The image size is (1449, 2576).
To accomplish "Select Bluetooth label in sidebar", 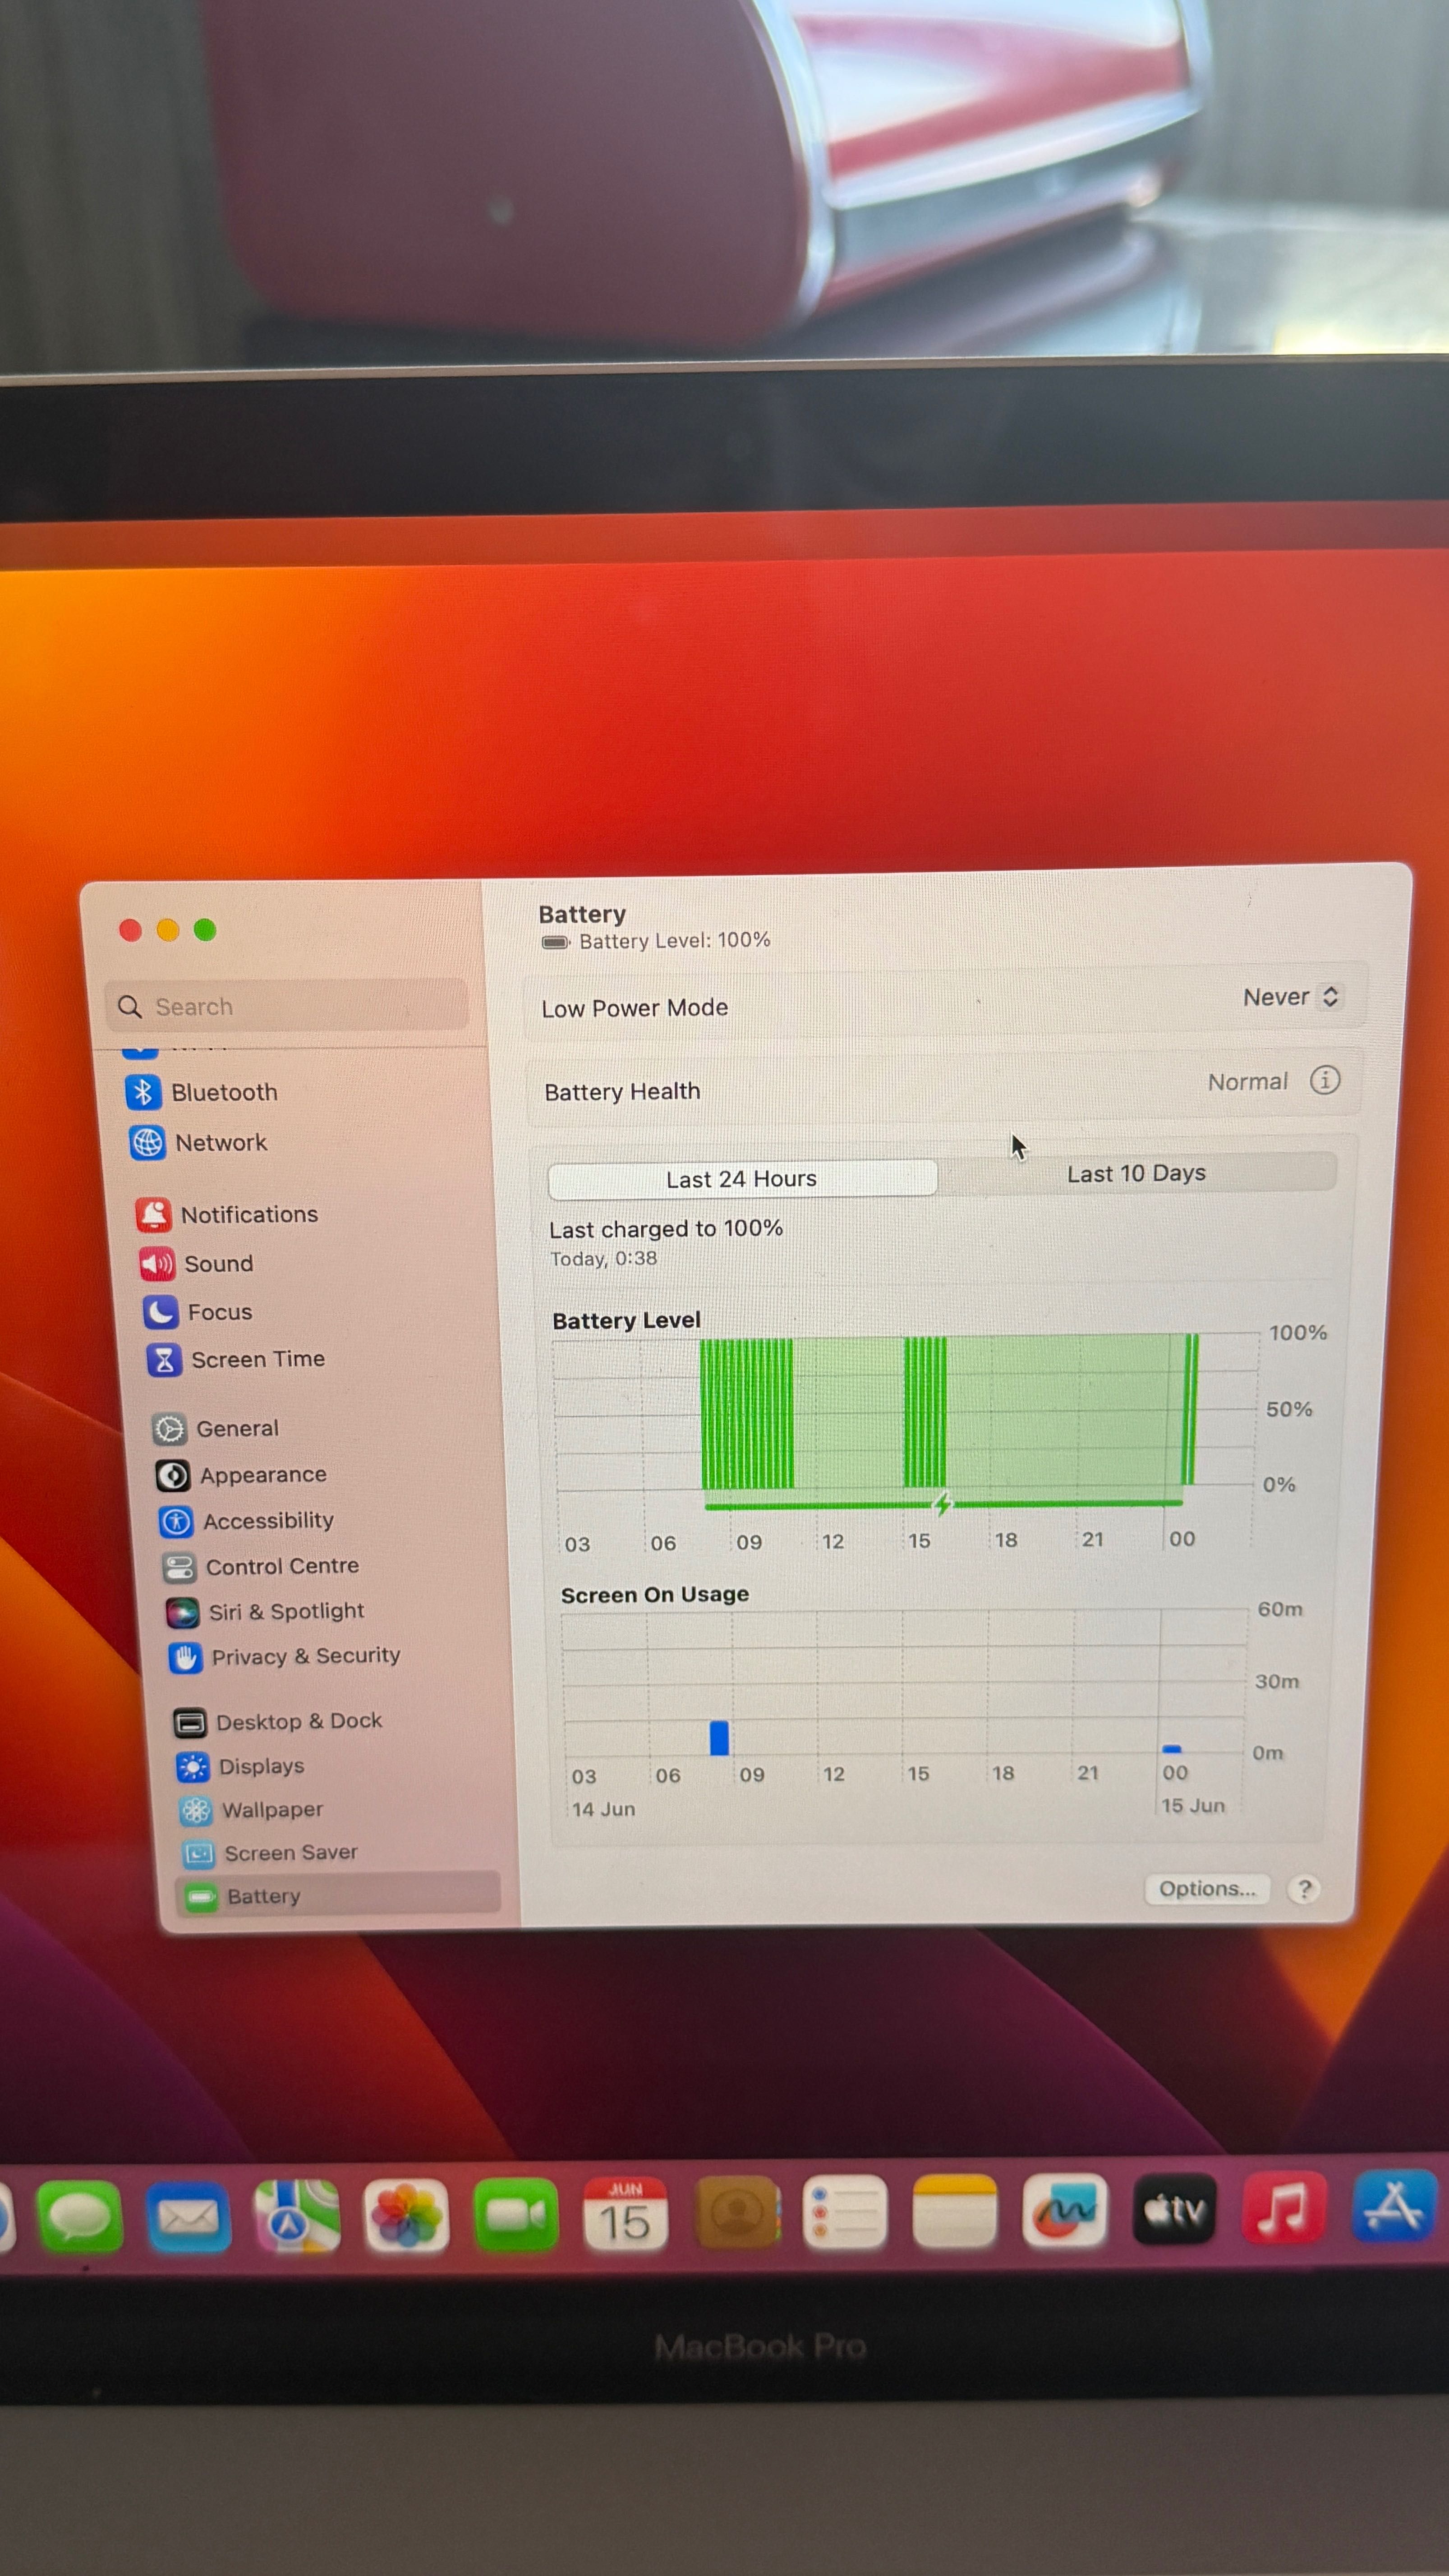I will pyautogui.click(x=224, y=1092).
